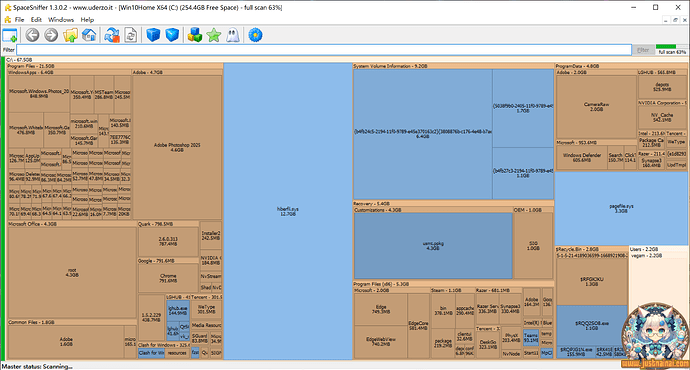Click the Home house icon

[89, 35]
